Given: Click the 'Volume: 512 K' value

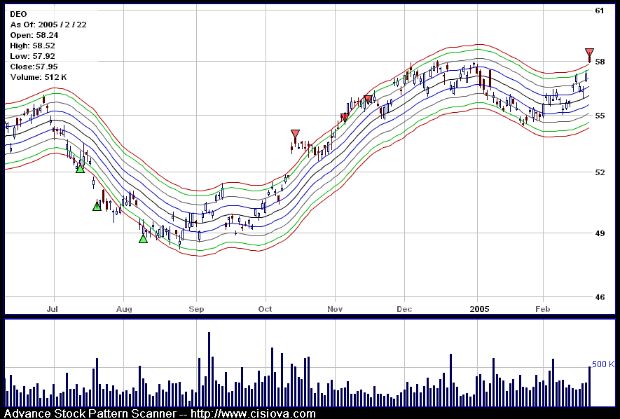Looking at the screenshot, I should [x=38, y=77].
